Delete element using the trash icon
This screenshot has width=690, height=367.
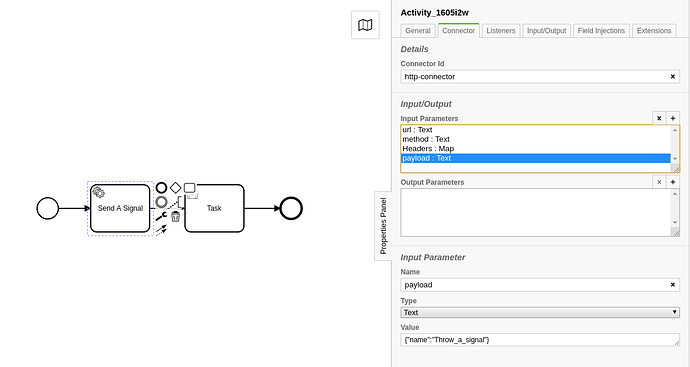176,216
